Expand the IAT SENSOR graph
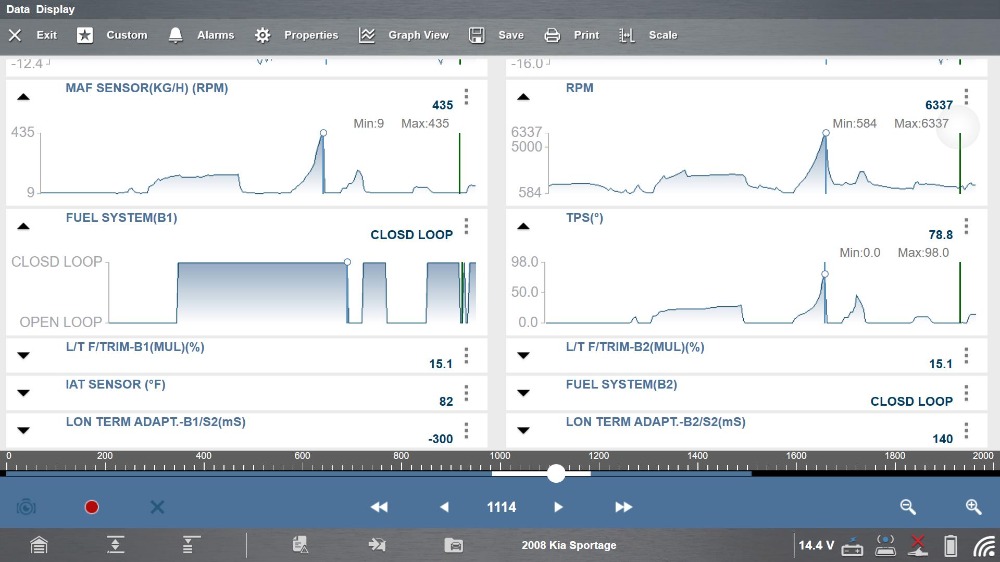Viewport: 1000px width, 562px height. point(23,392)
